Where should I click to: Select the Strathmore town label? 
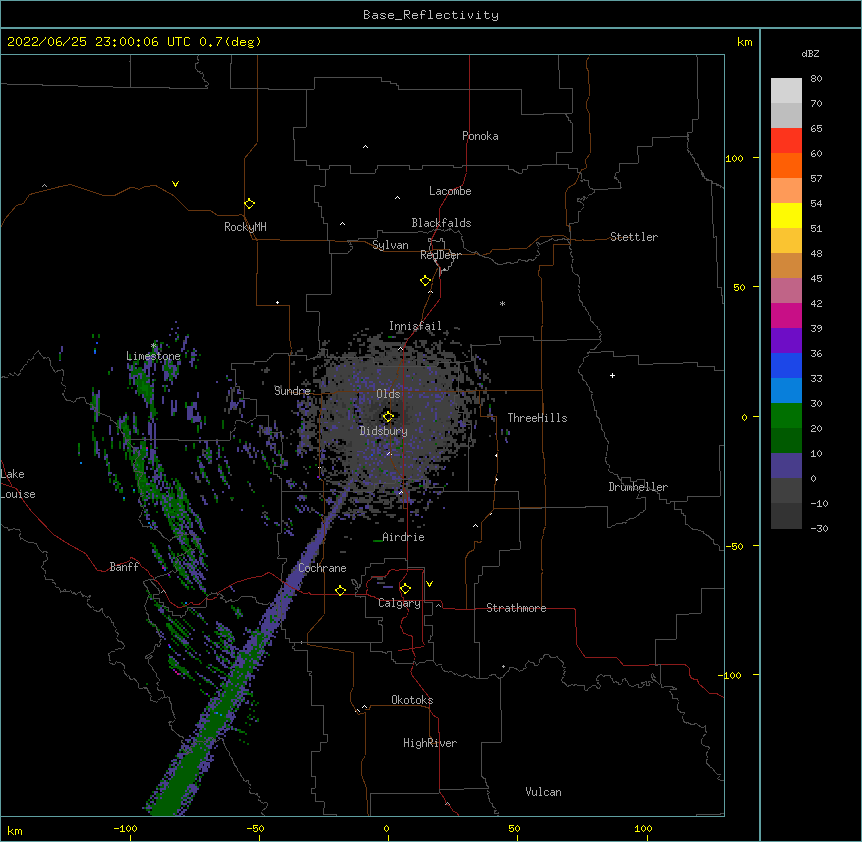tap(516, 608)
